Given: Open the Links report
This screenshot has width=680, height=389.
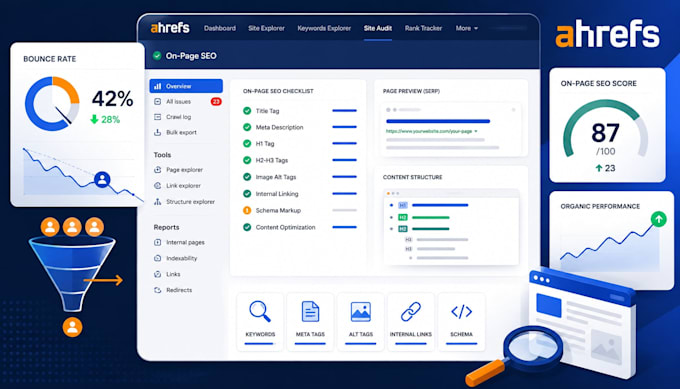Looking at the screenshot, I should click(x=173, y=274).
